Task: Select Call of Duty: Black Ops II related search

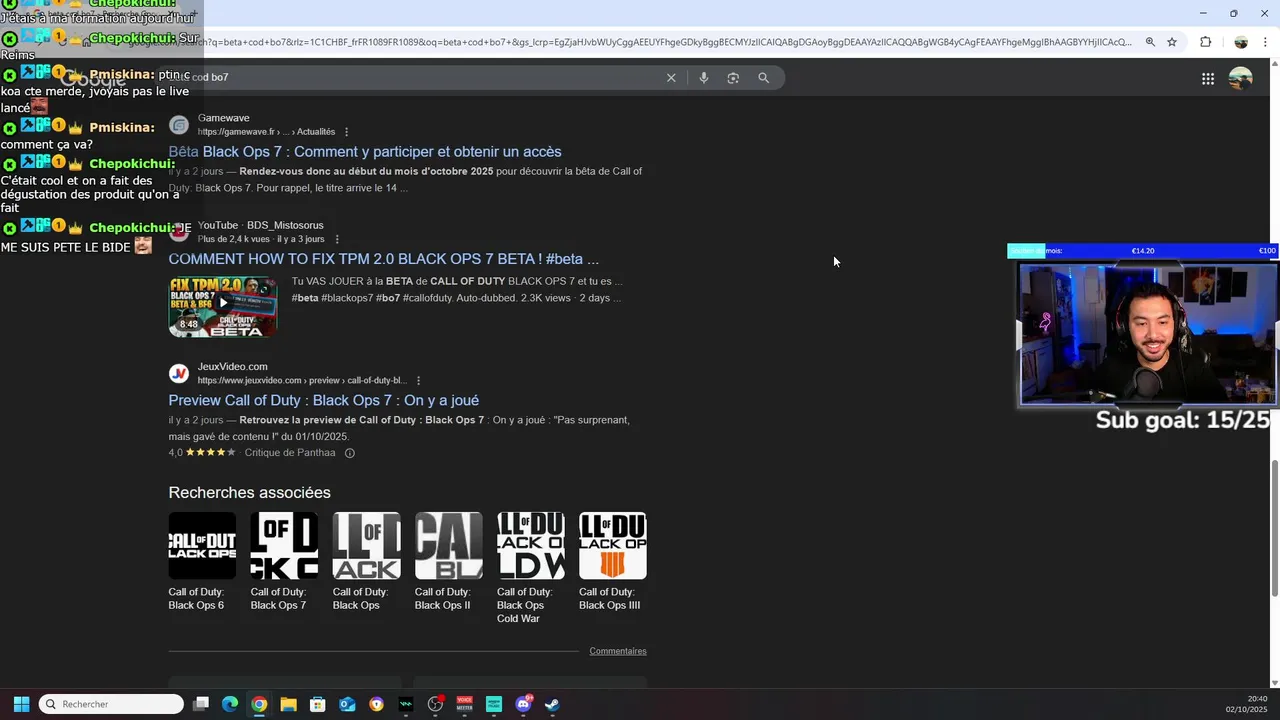Action: [448, 562]
